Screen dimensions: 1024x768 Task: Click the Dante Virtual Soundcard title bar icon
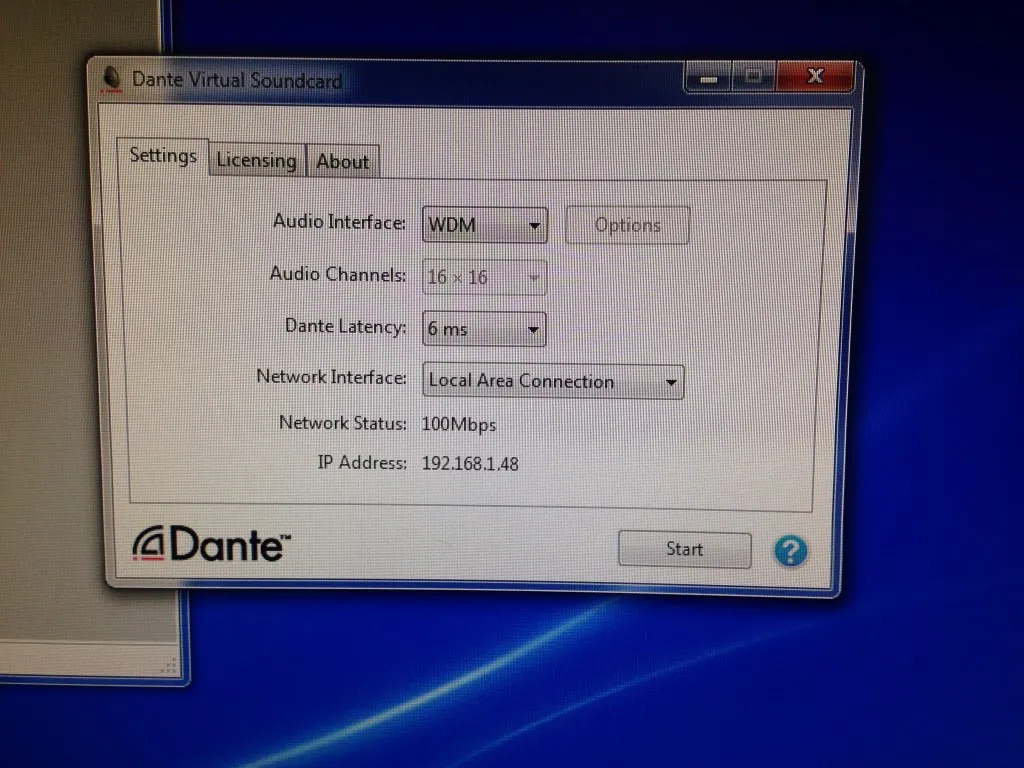tap(112, 78)
